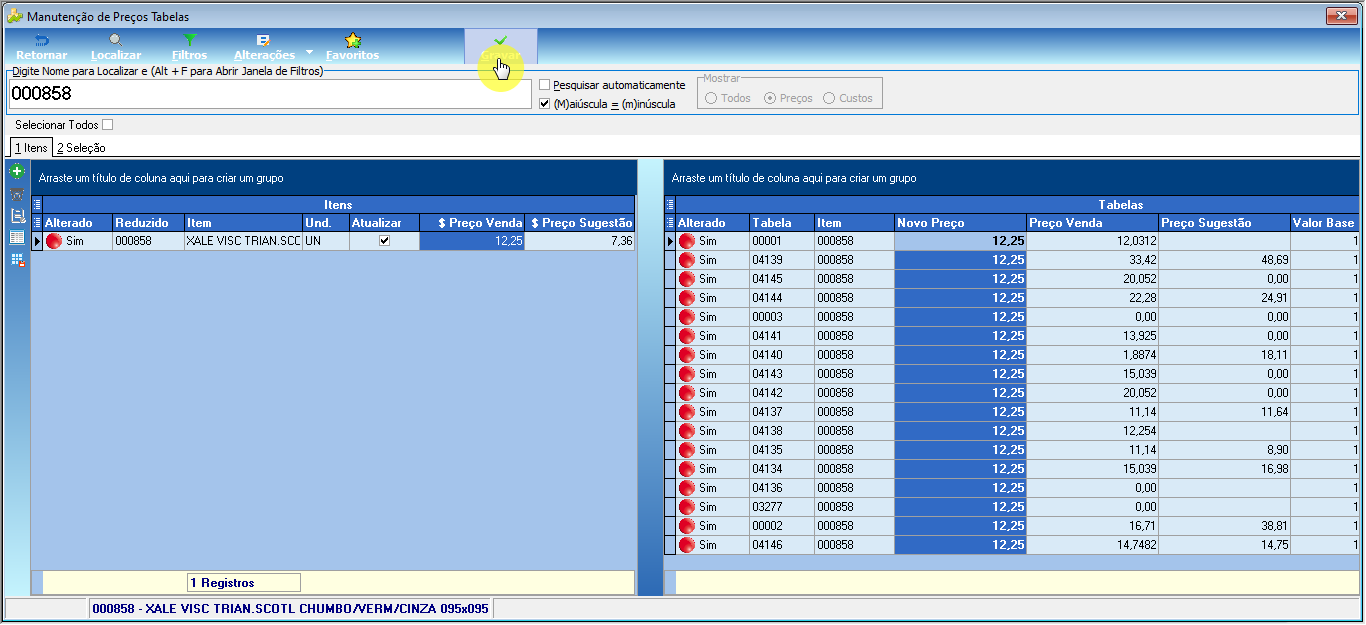The height and width of the screenshot is (625, 1366).
Task: Open column chooser left of Tabelas Alterado column
Action: click(670, 222)
